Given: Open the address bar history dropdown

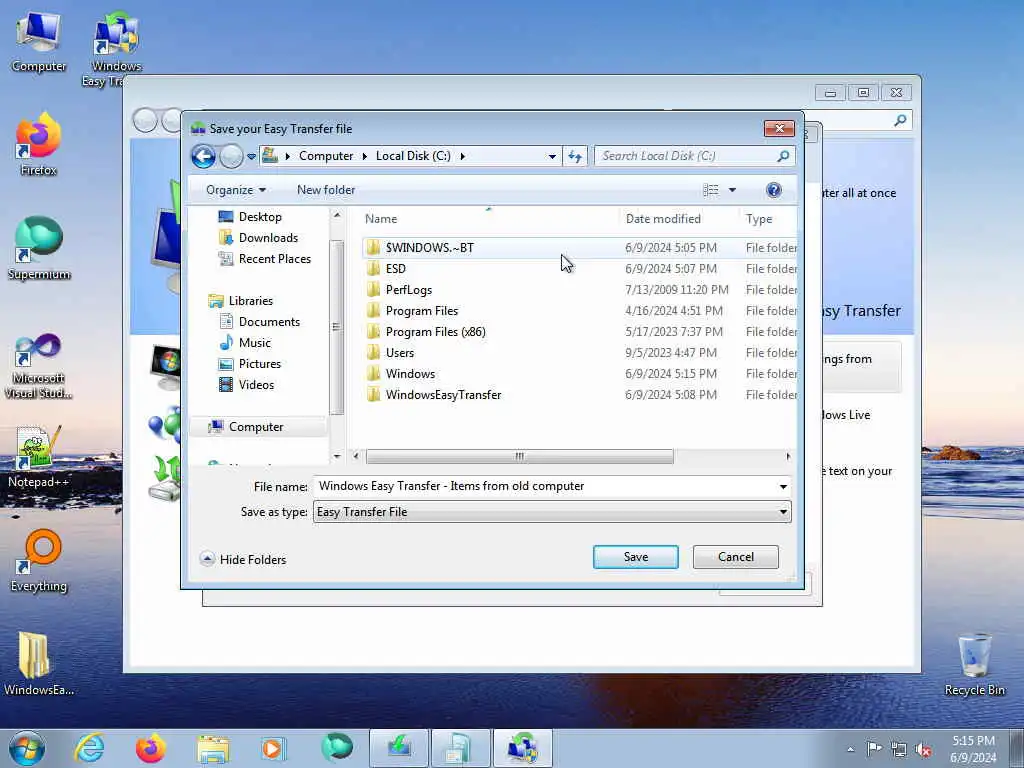Looking at the screenshot, I should tap(552, 157).
